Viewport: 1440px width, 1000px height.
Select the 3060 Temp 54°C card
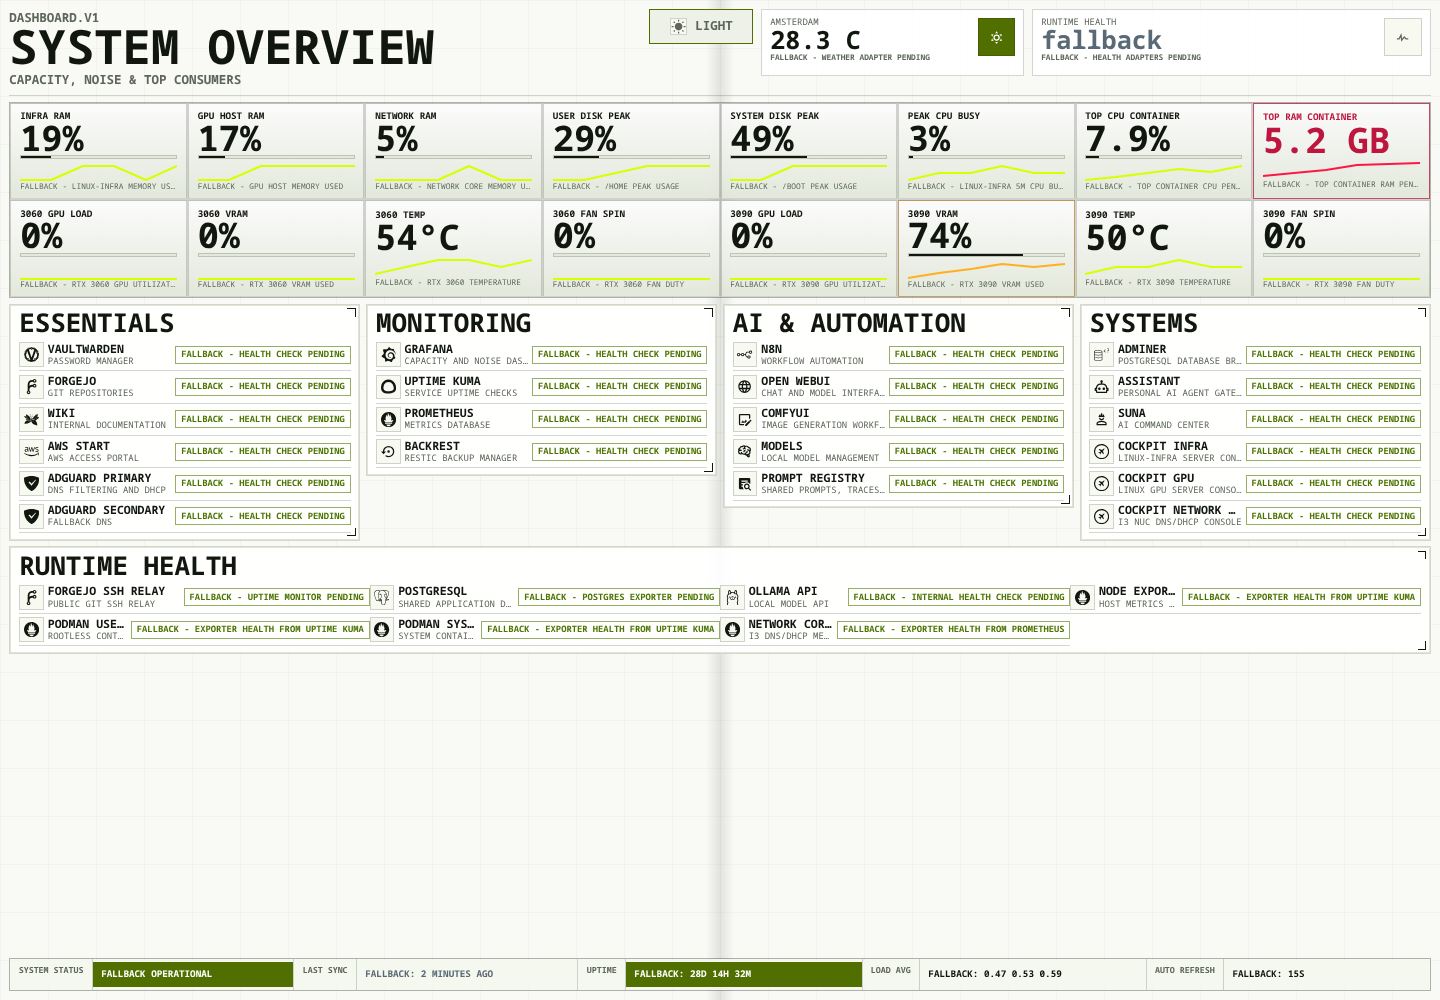[453, 249]
